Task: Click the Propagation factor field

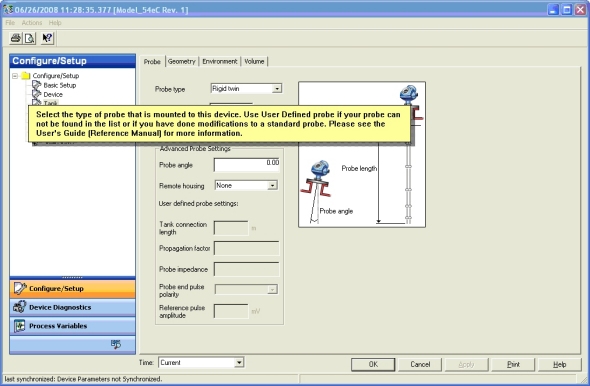Action: click(247, 248)
